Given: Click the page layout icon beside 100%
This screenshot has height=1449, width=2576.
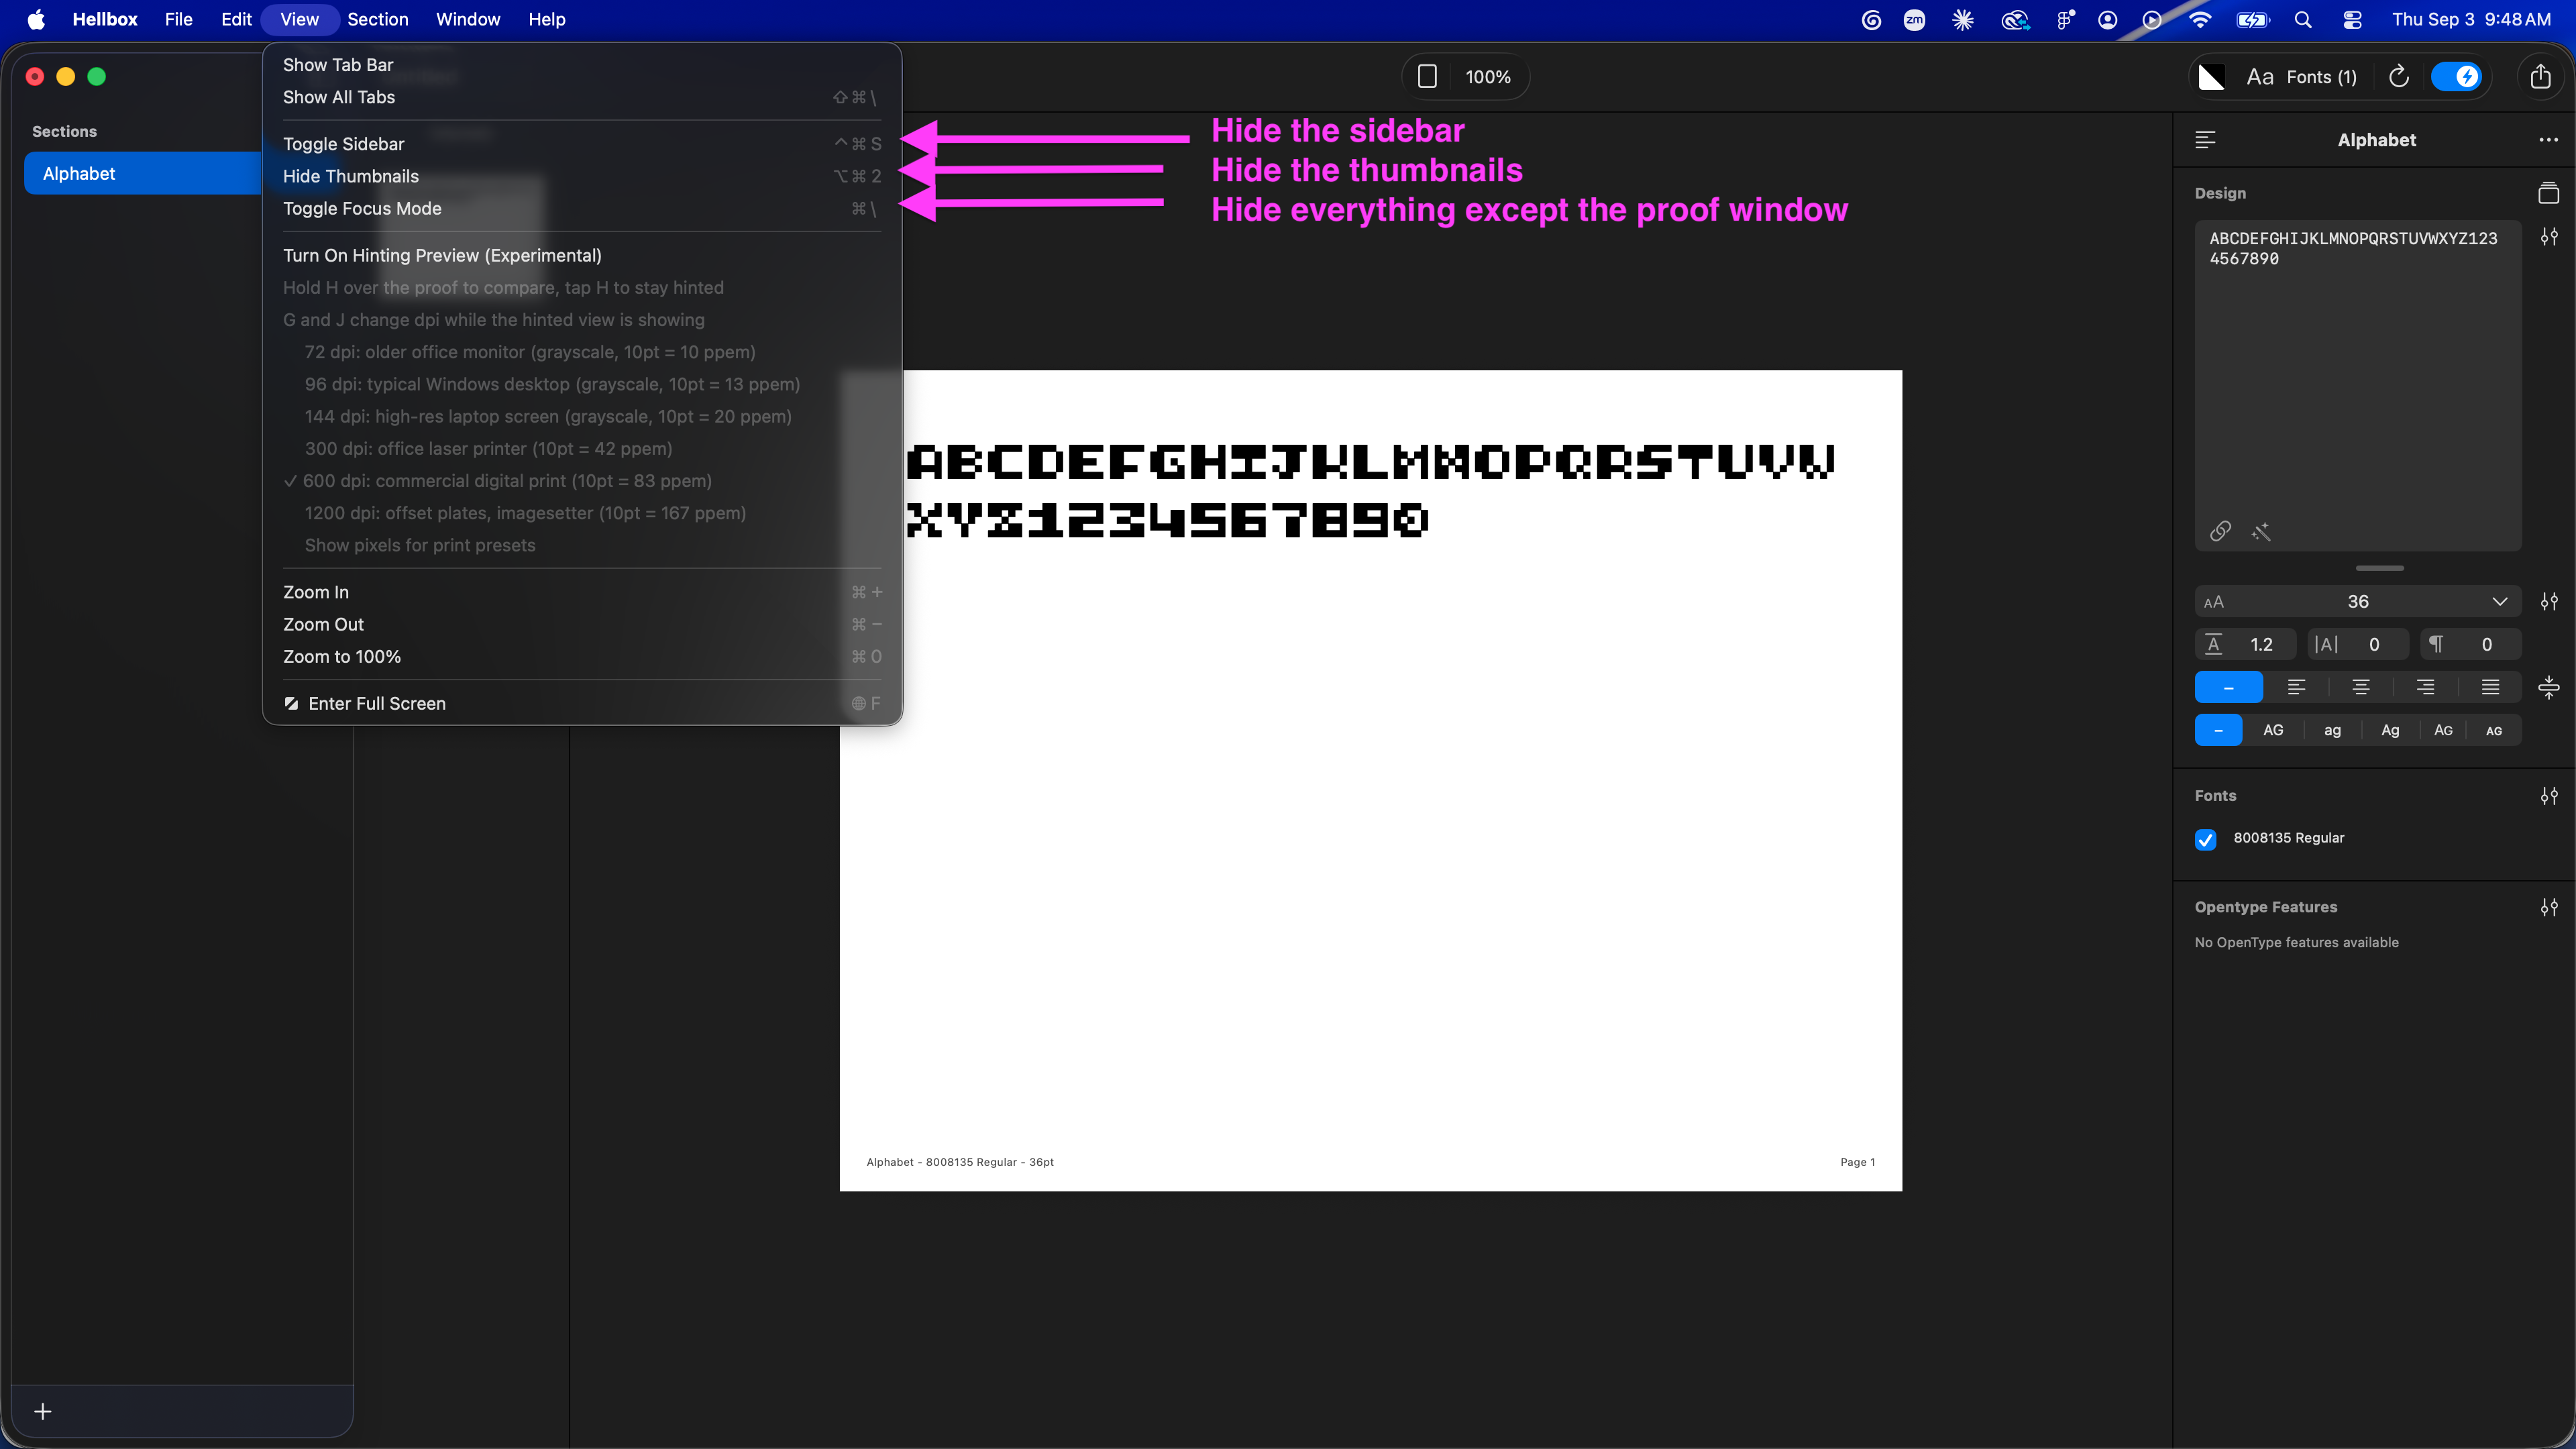Looking at the screenshot, I should coord(1427,77).
